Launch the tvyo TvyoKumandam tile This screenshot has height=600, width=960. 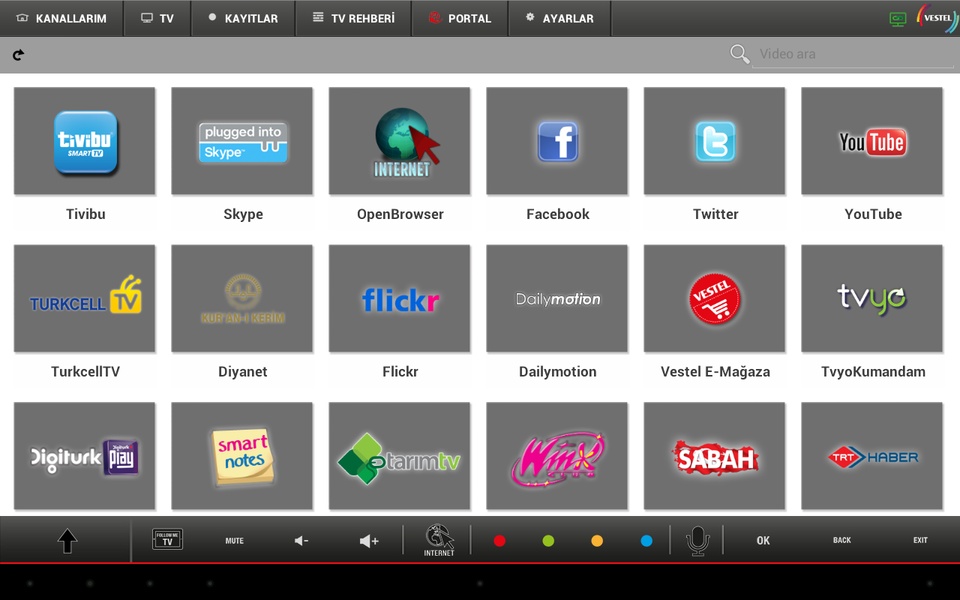pos(872,299)
